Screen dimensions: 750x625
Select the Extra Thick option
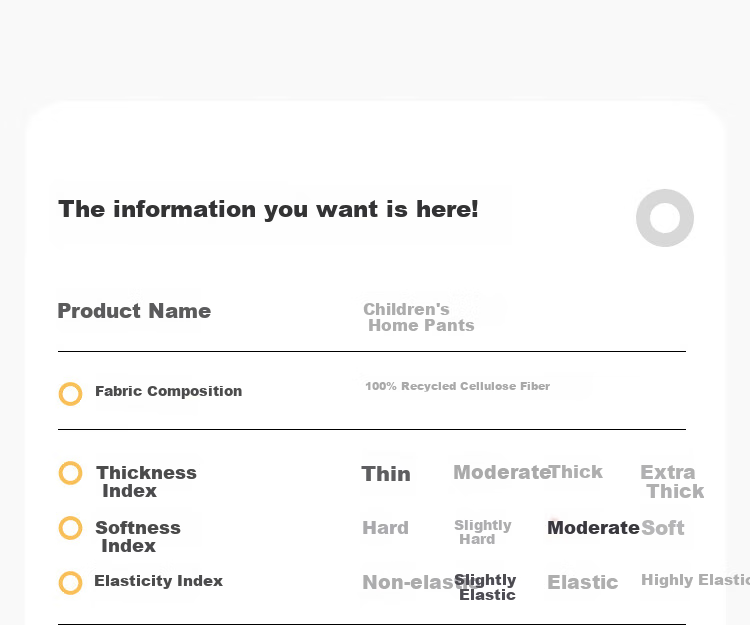coord(672,482)
